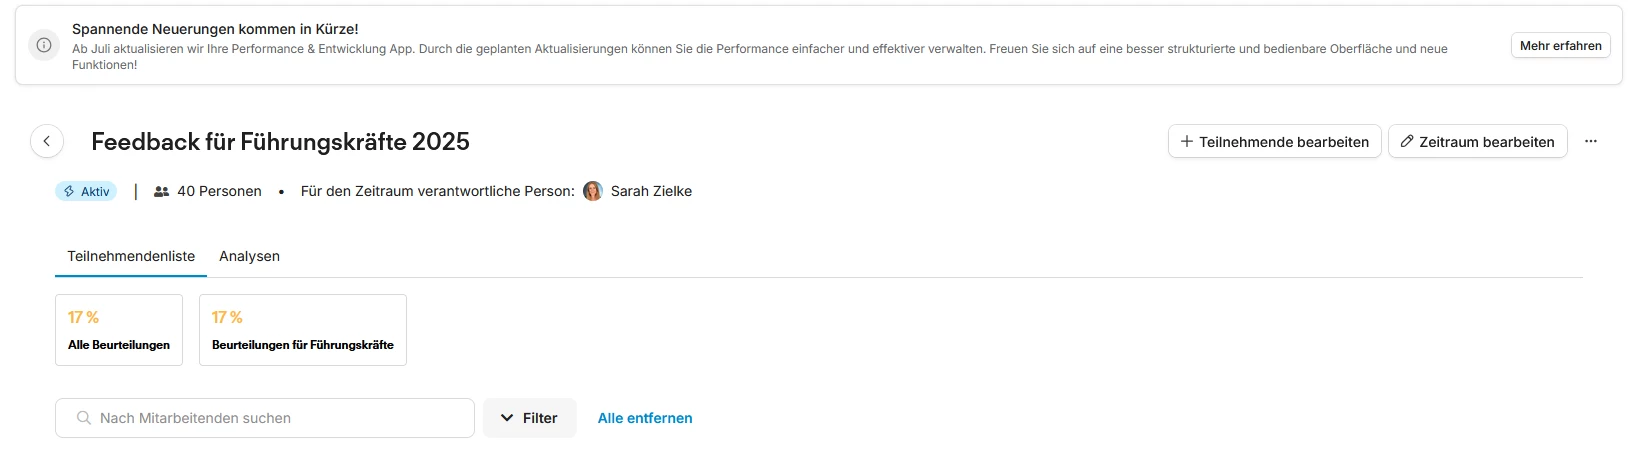Image resolution: width=1628 pixels, height=455 pixels.
Task: Select the Teilnehmendenliste tab
Action: [131, 256]
